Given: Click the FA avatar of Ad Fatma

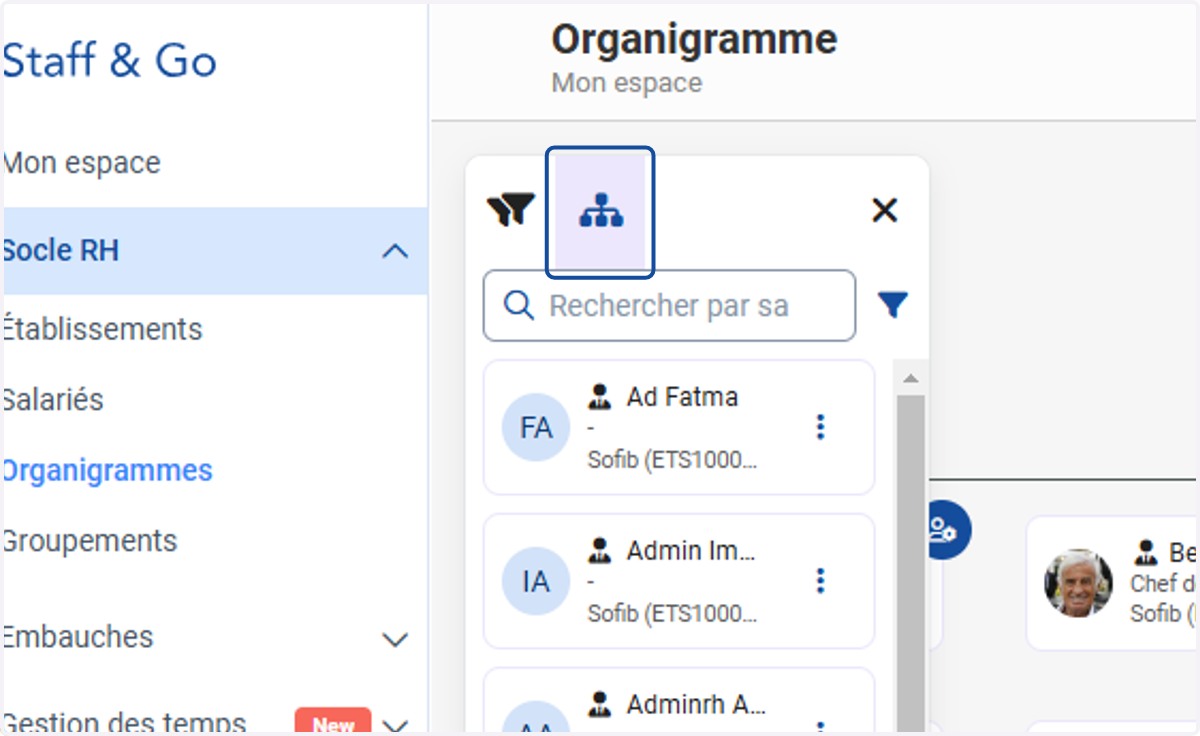Looking at the screenshot, I should [x=536, y=427].
